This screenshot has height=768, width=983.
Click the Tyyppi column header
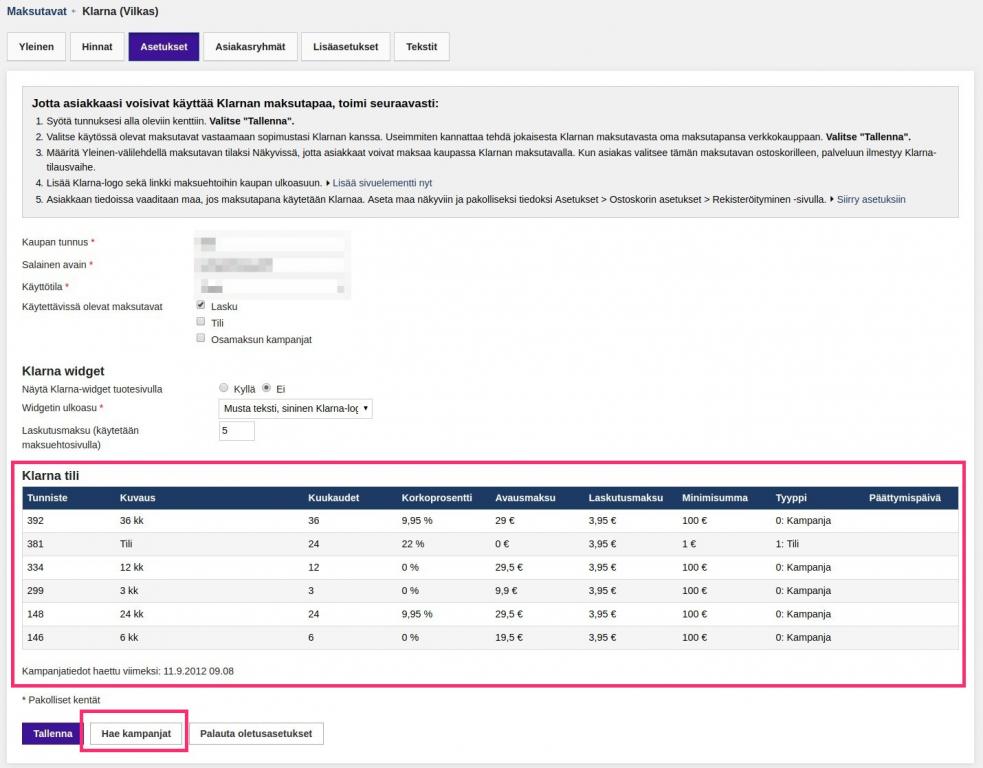[791, 498]
